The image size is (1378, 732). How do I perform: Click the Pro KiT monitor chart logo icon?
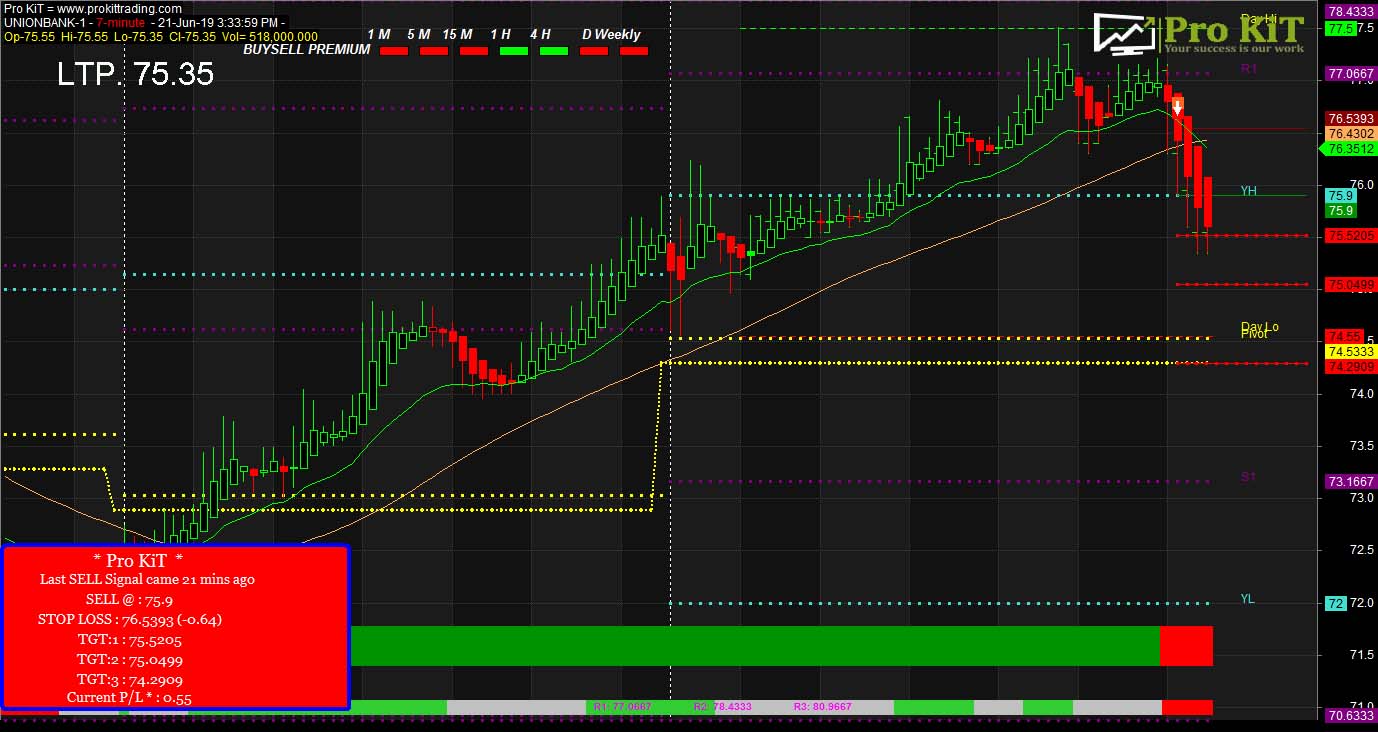1124,33
